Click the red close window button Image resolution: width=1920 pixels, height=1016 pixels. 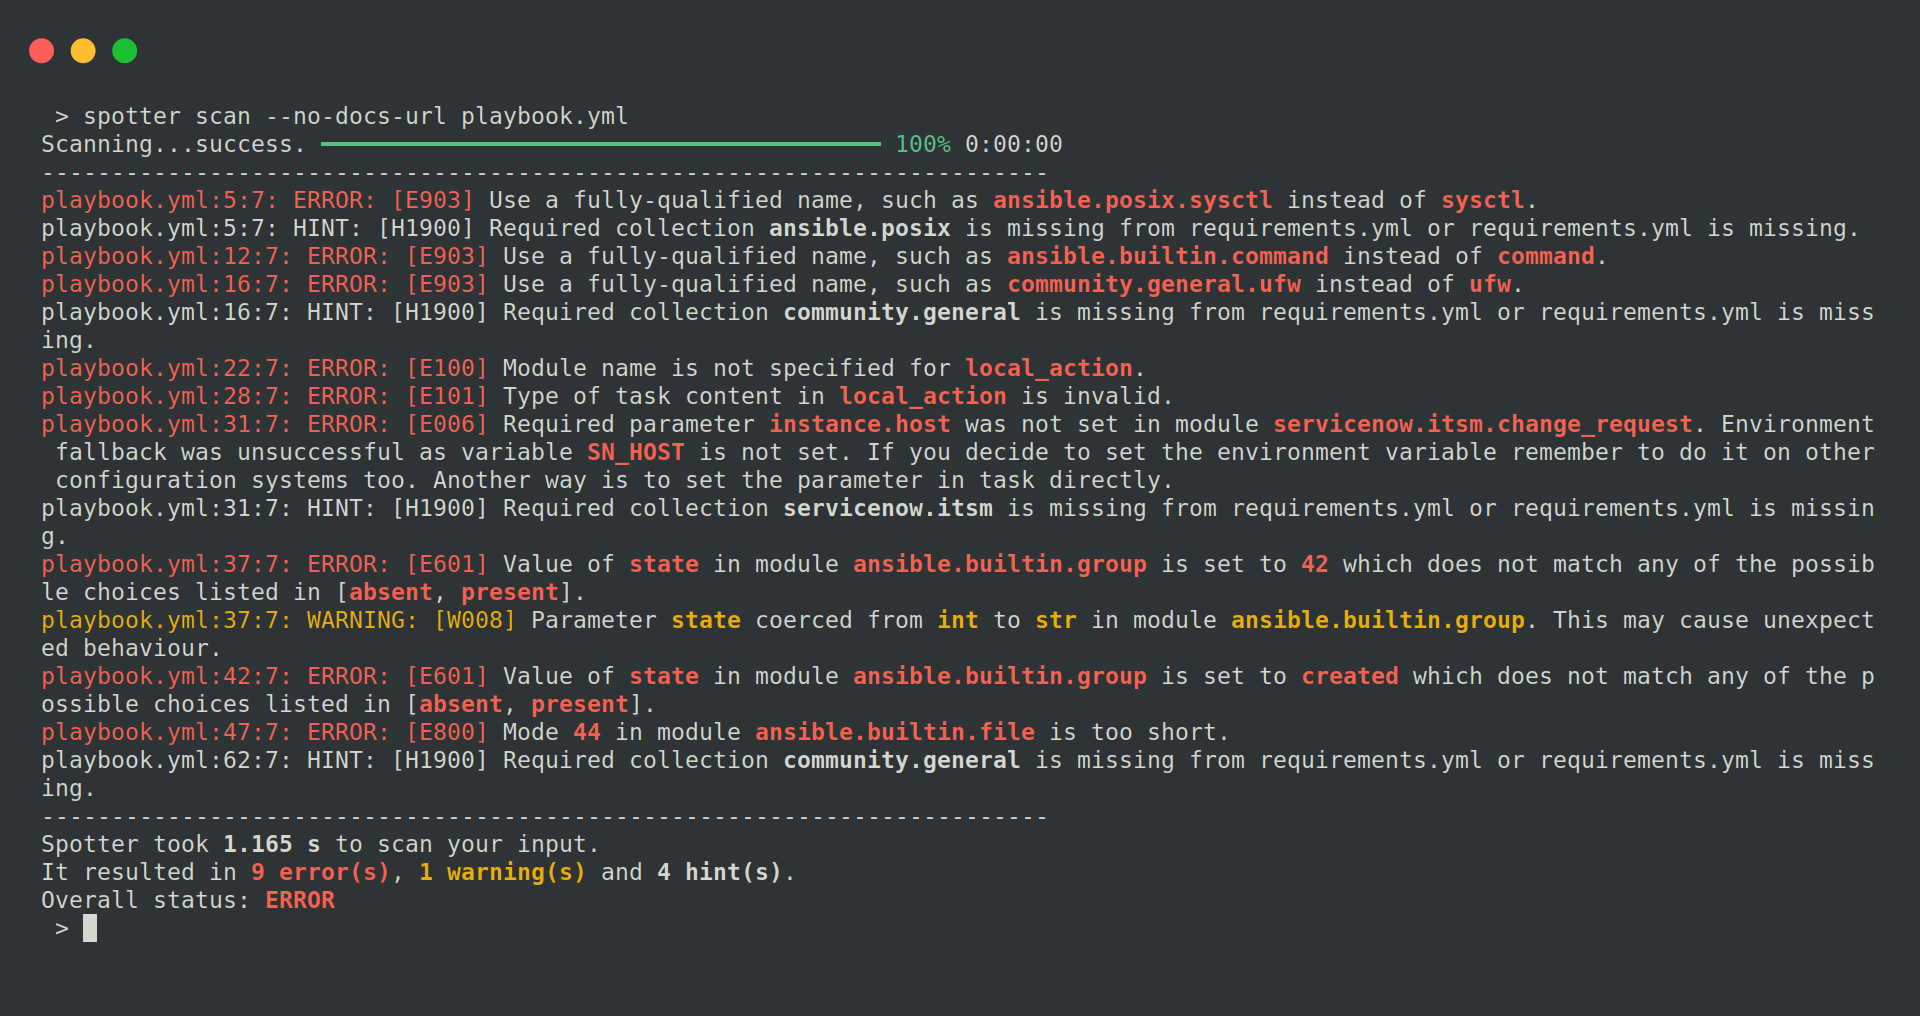point(41,51)
